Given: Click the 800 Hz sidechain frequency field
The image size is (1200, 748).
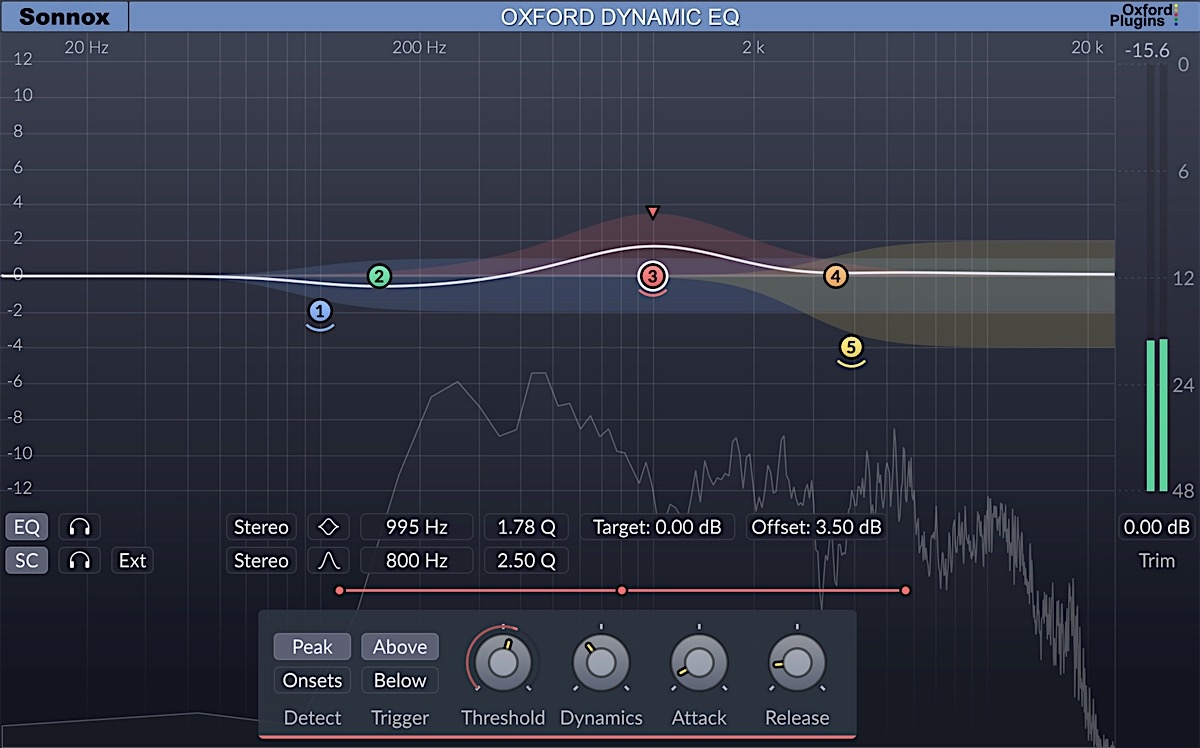Looking at the screenshot, I should [x=416, y=561].
